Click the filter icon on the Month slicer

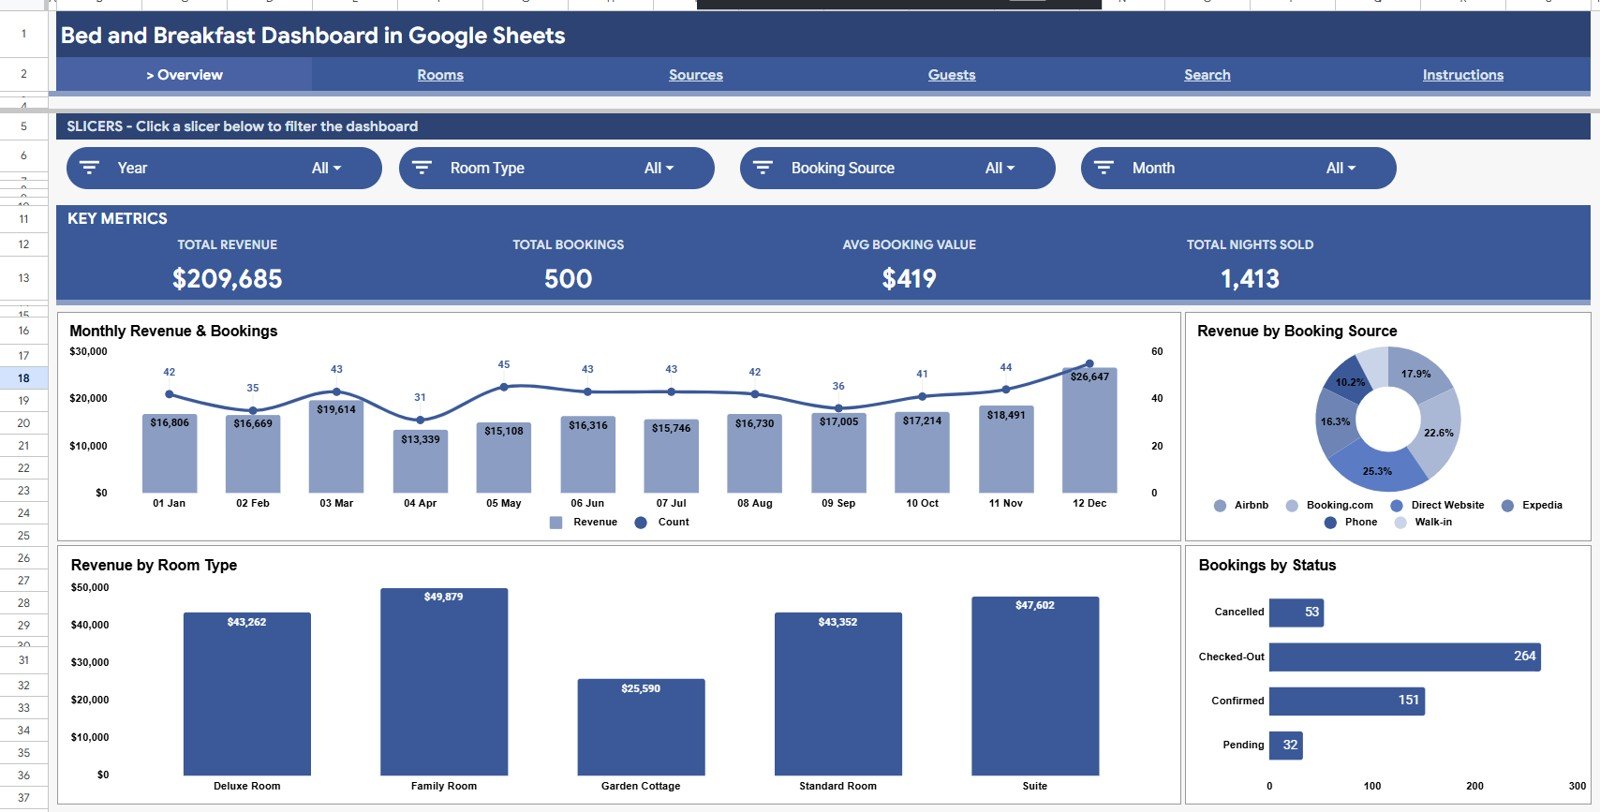pos(1104,168)
